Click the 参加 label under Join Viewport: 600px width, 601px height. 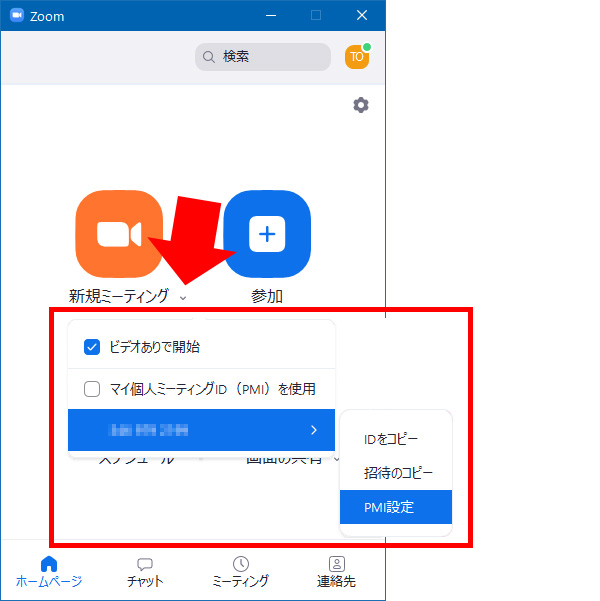(266, 296)
